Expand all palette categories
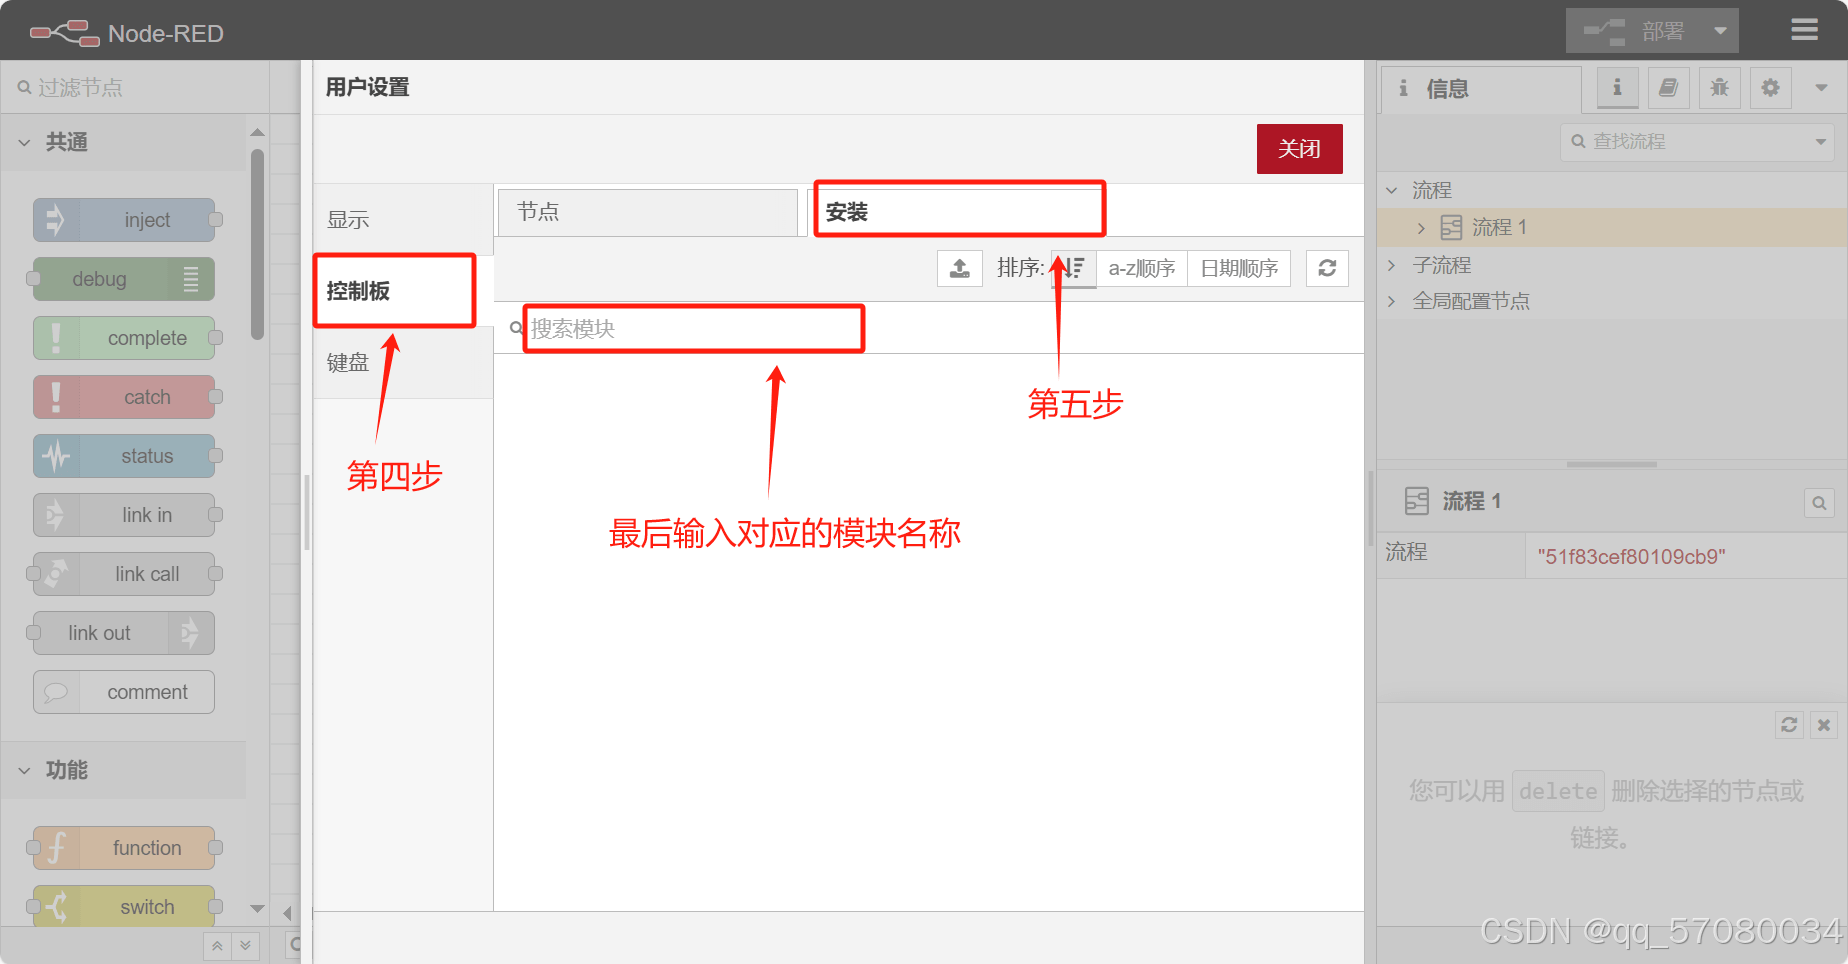The image size is (1848, 964). [x=245, y=946]
